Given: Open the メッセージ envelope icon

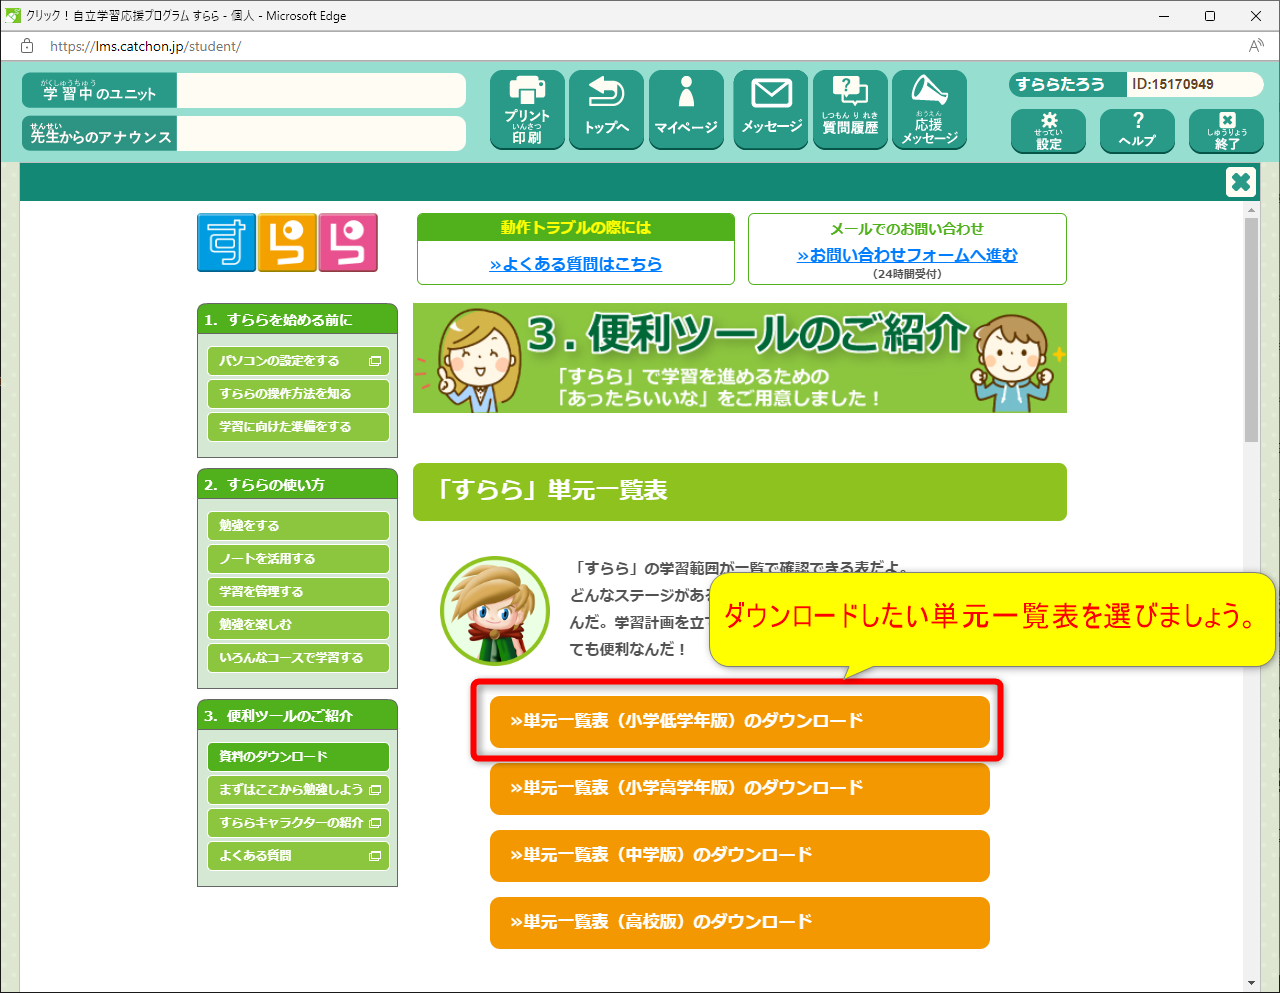Looking at the screenshot, I should 771,110.
